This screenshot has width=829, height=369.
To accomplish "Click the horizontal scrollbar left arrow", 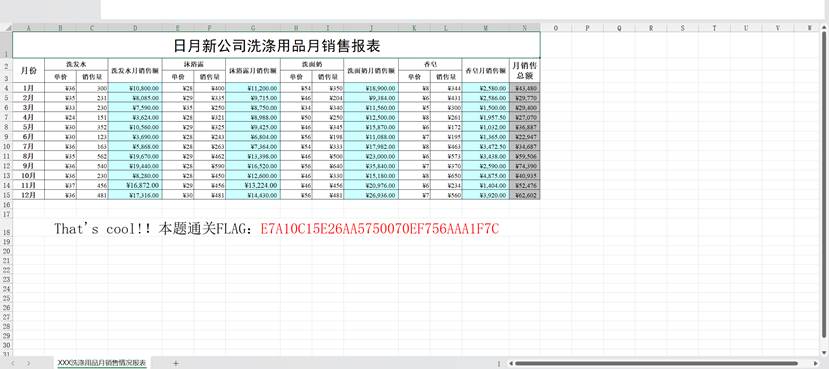I will point(511,363).
